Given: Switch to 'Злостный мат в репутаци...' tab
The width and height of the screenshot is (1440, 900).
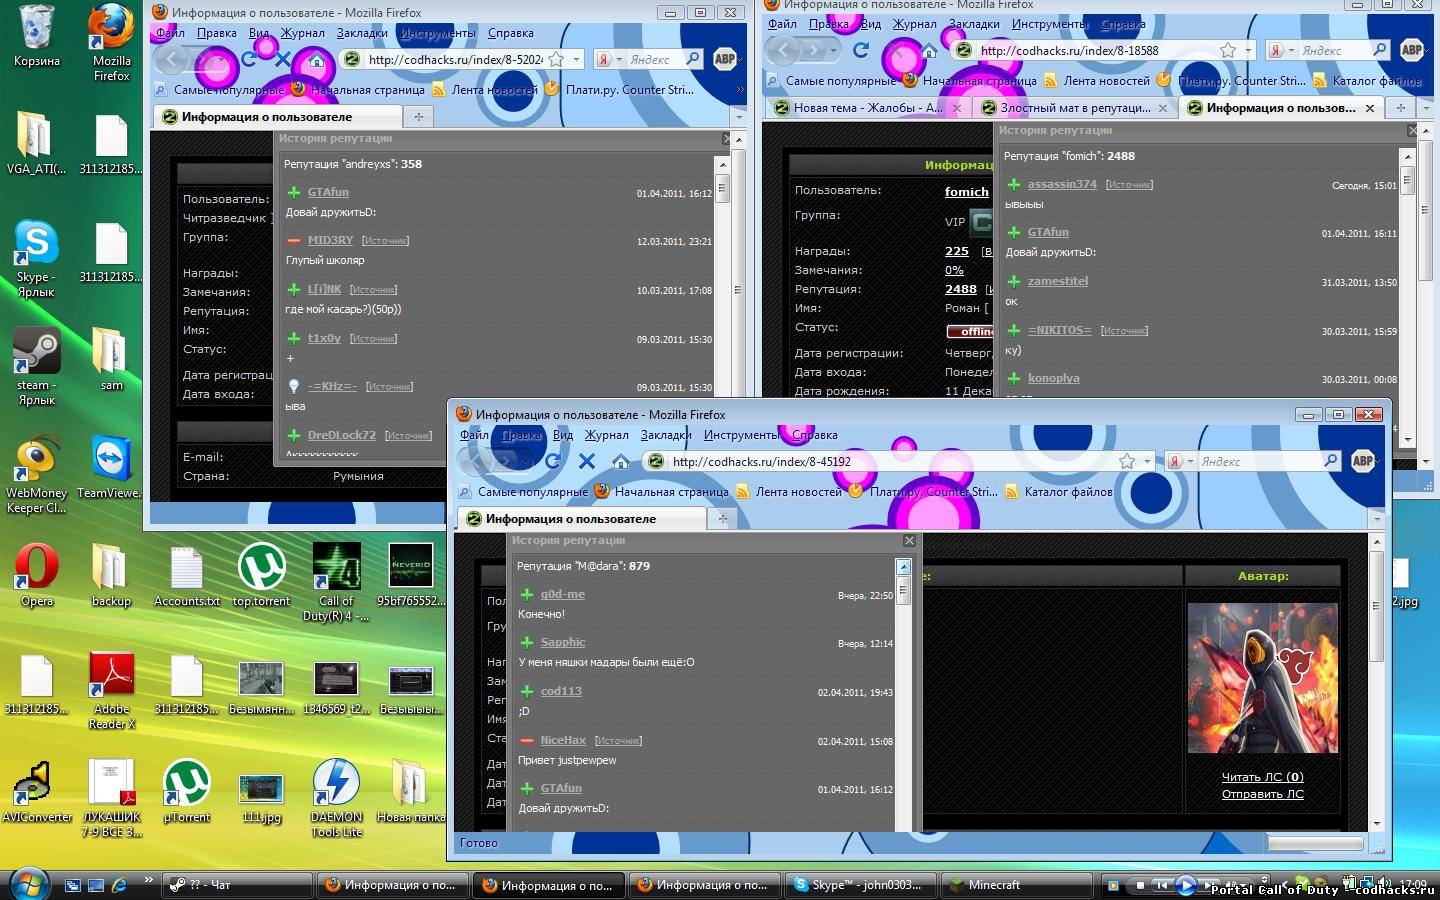Looking at the screenshot, I should tap(1074, 108).
